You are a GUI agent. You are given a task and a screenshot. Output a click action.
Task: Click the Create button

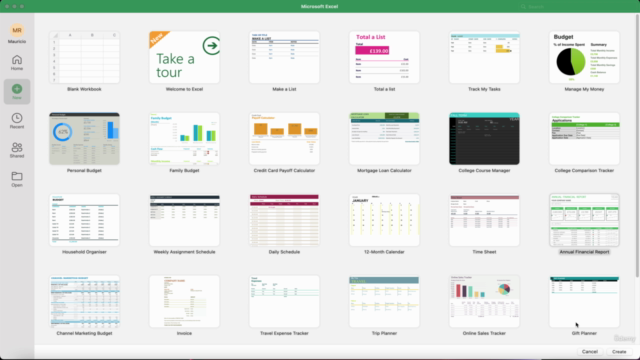[x=619, y=351]
